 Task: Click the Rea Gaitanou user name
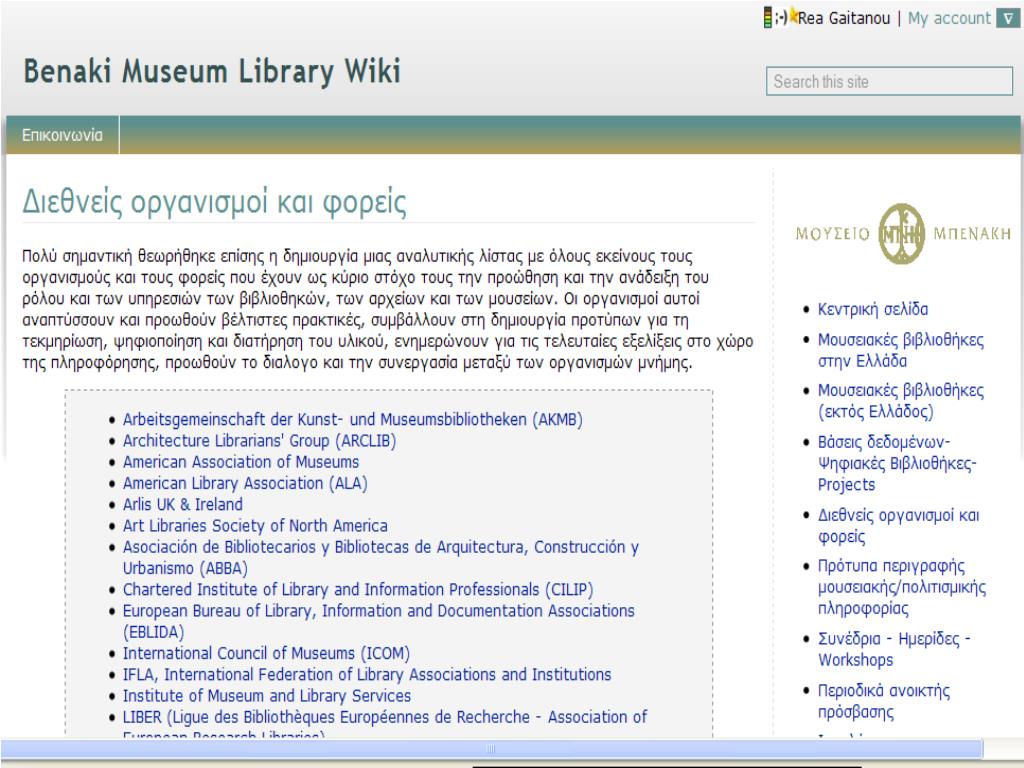point(843,18)
